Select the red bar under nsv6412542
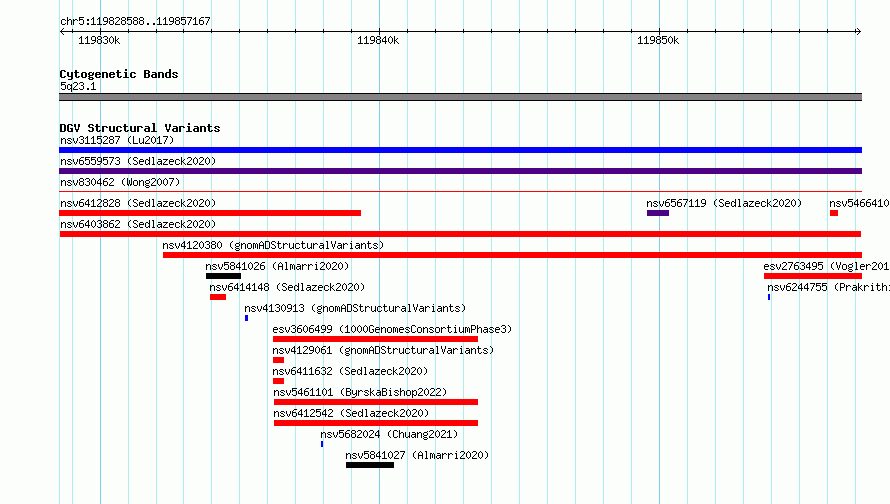Screen dimensions: 890x504 (x=376, y=423)
